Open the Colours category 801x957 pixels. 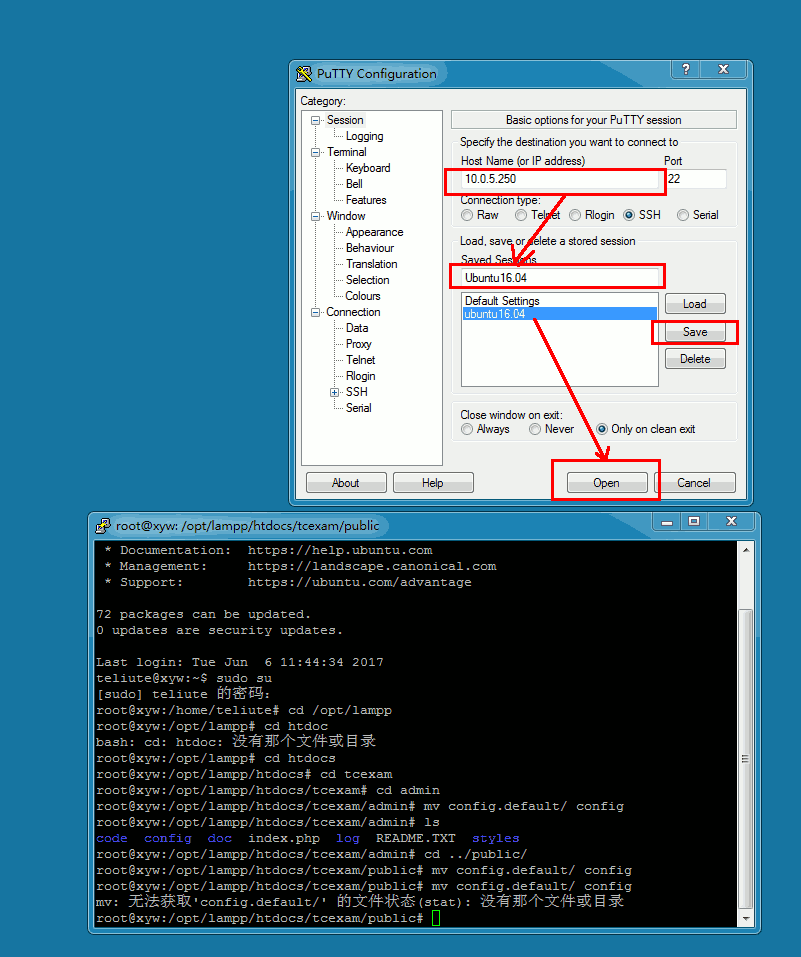pyautogui.click(x=363, y=296)
